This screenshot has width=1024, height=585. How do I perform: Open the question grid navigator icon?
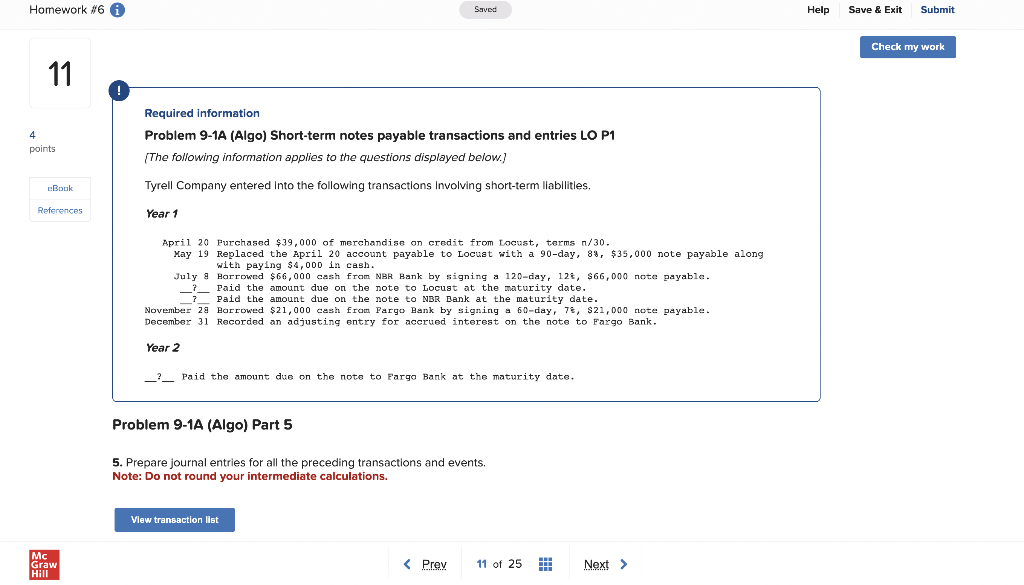coord(545,564)
